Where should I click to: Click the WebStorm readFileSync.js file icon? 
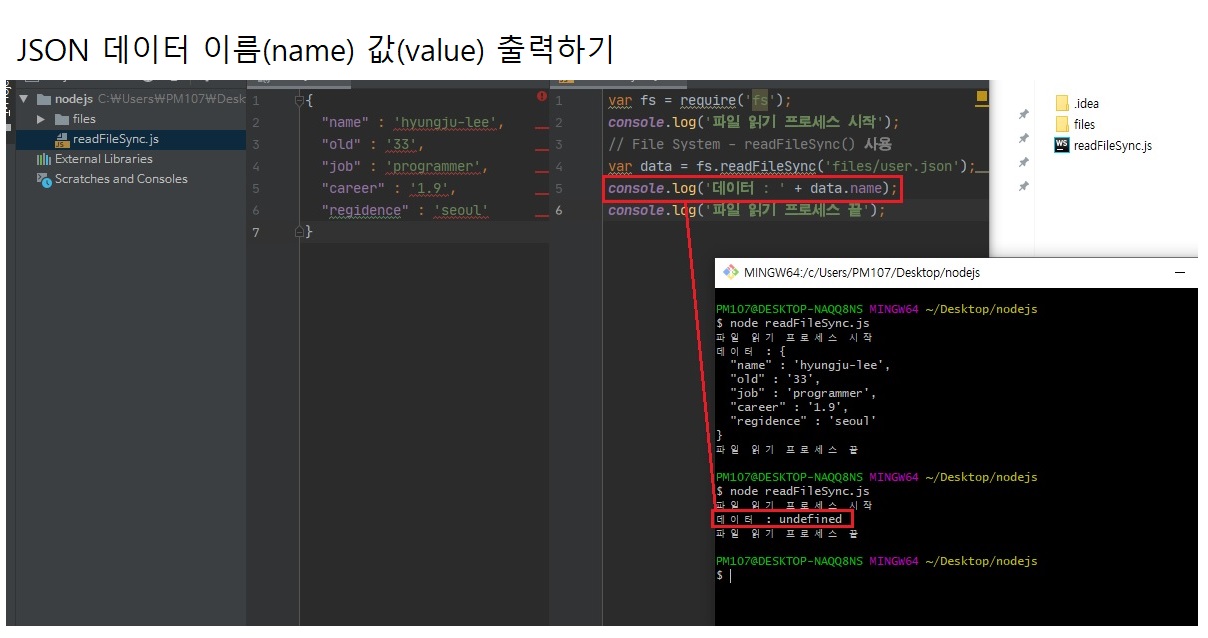coord(1062,145)
